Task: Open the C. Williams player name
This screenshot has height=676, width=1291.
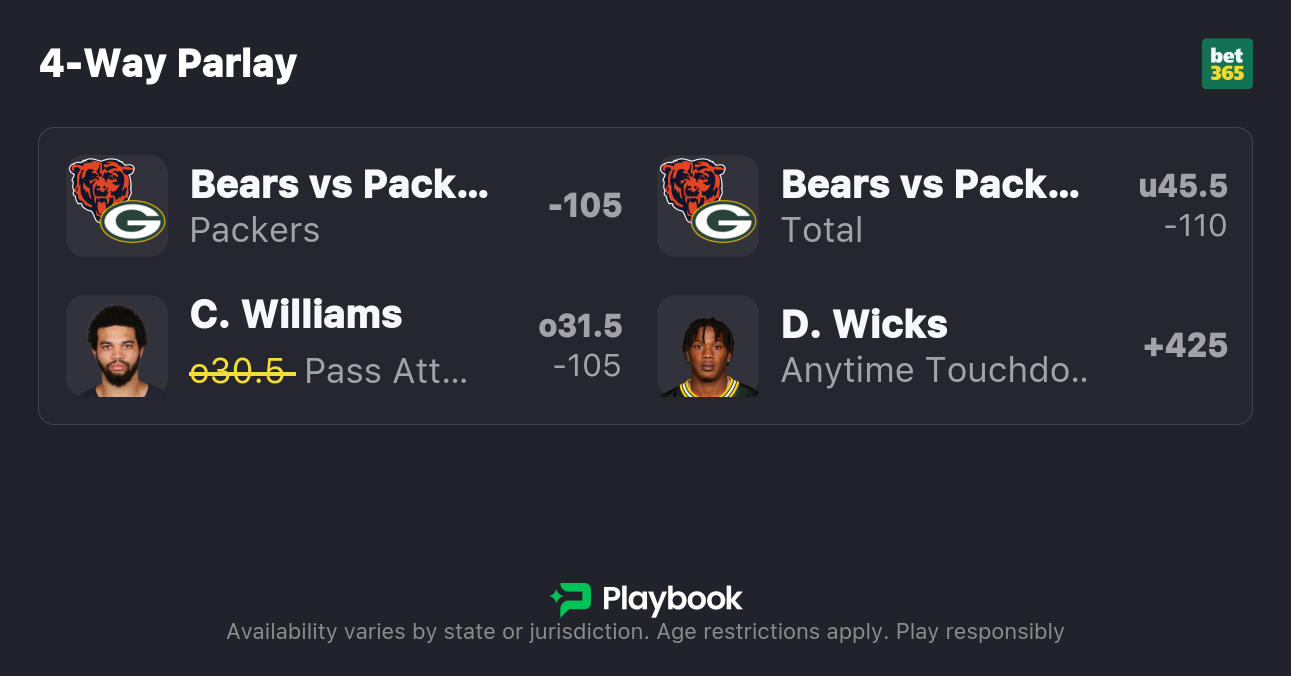Action: (x=296, y=315)
